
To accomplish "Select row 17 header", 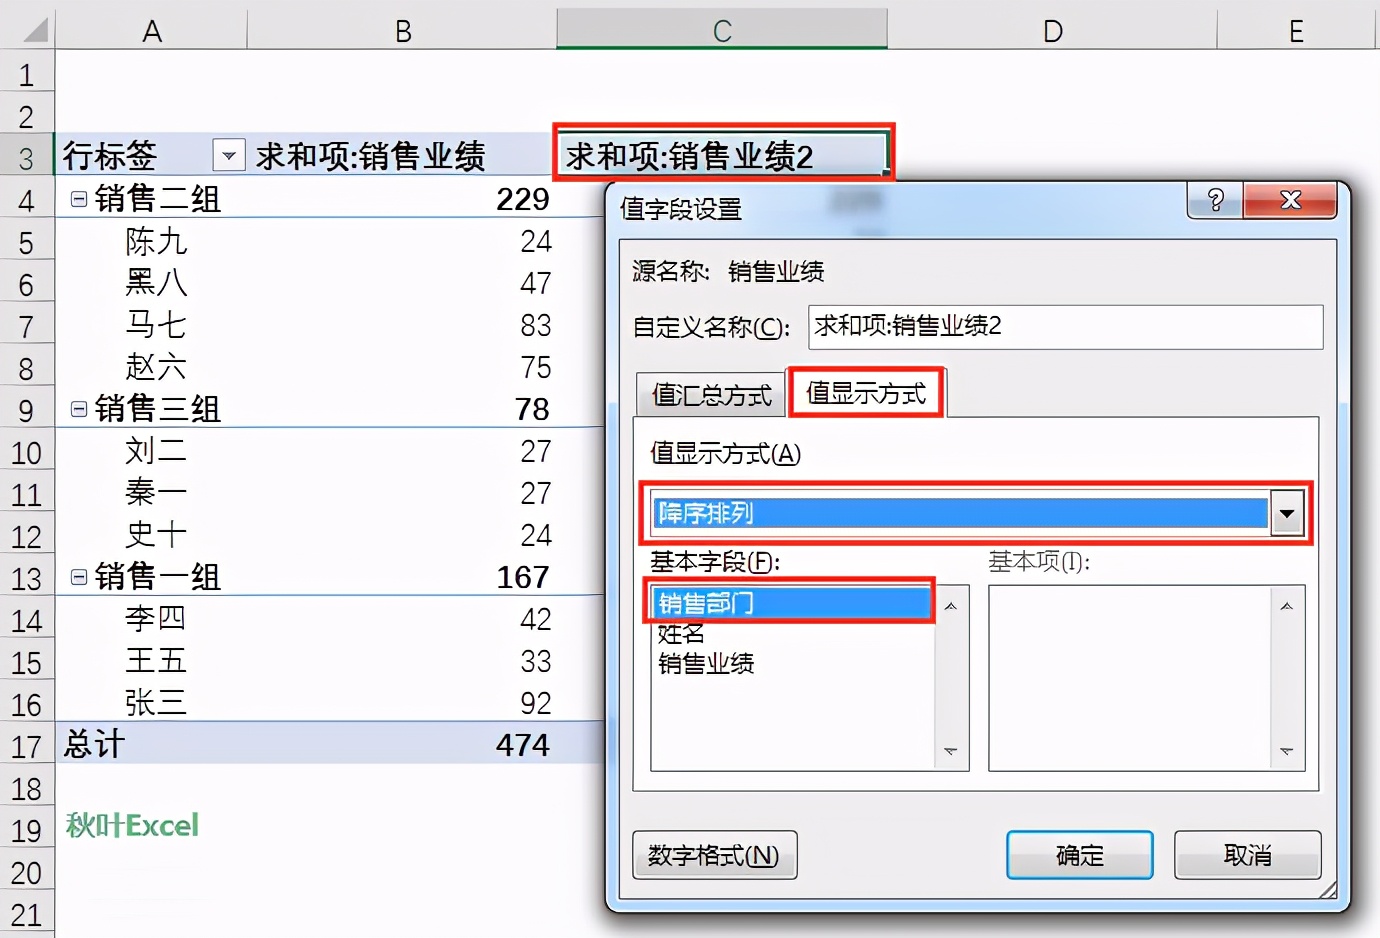I will [x=27, y=746].
